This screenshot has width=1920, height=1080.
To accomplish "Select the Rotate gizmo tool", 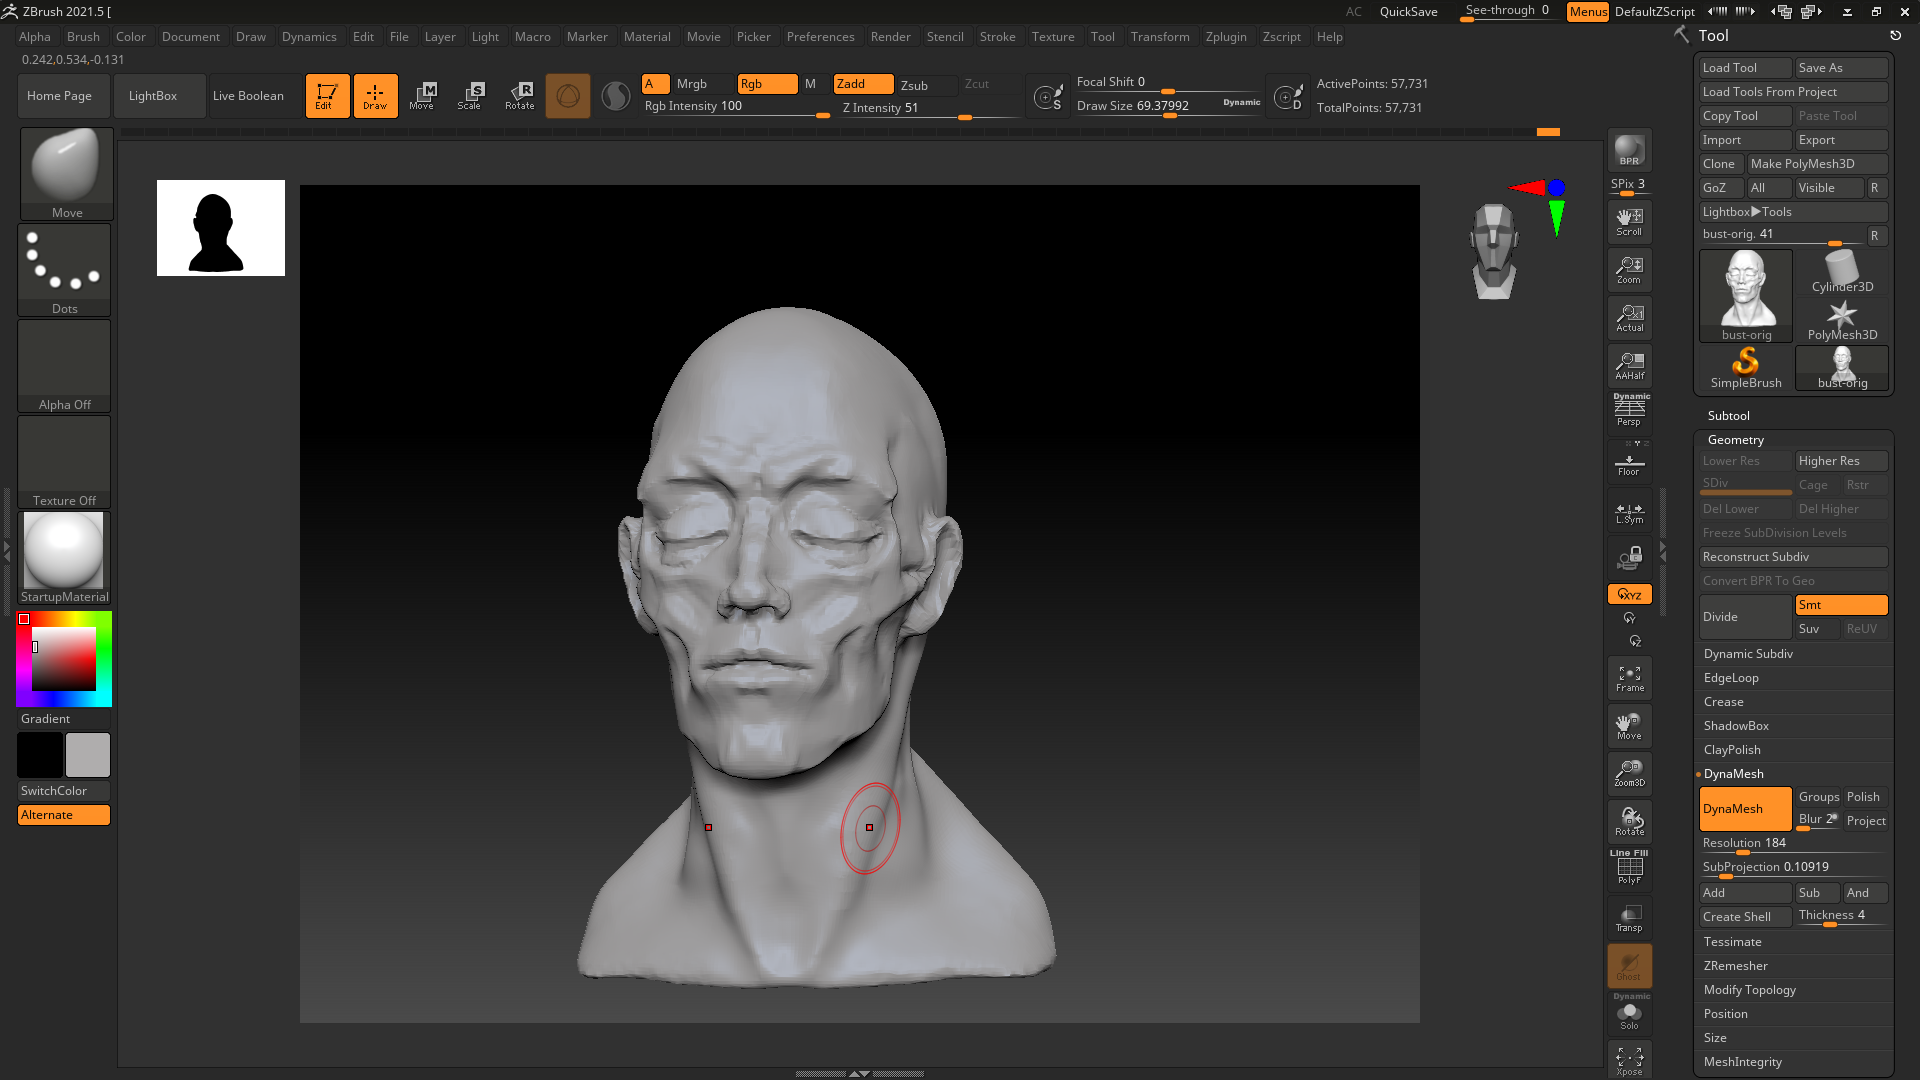I will 519,96.
